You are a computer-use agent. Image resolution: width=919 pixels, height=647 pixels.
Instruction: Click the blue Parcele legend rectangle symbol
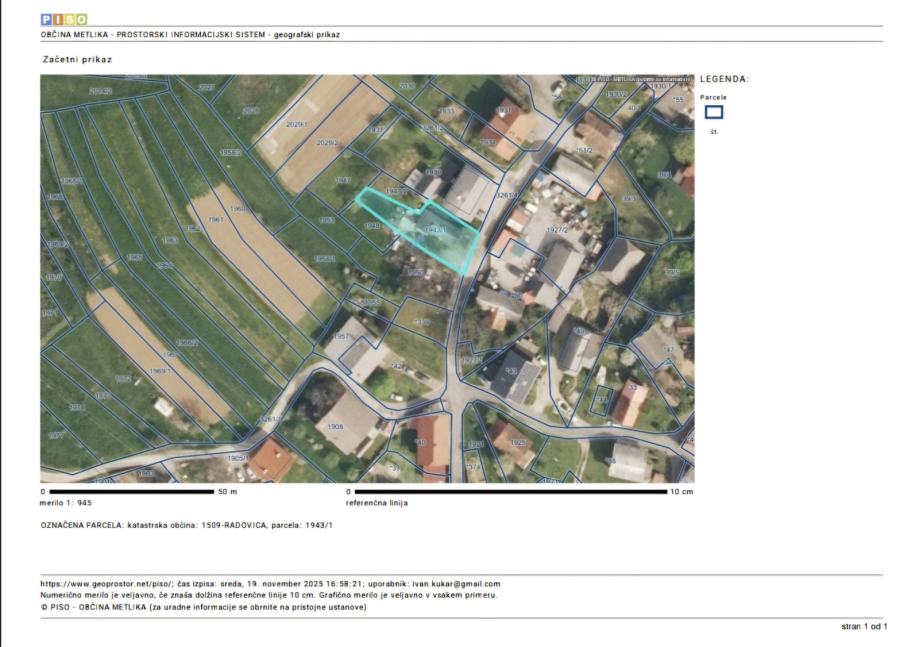[x=713, y=113]
